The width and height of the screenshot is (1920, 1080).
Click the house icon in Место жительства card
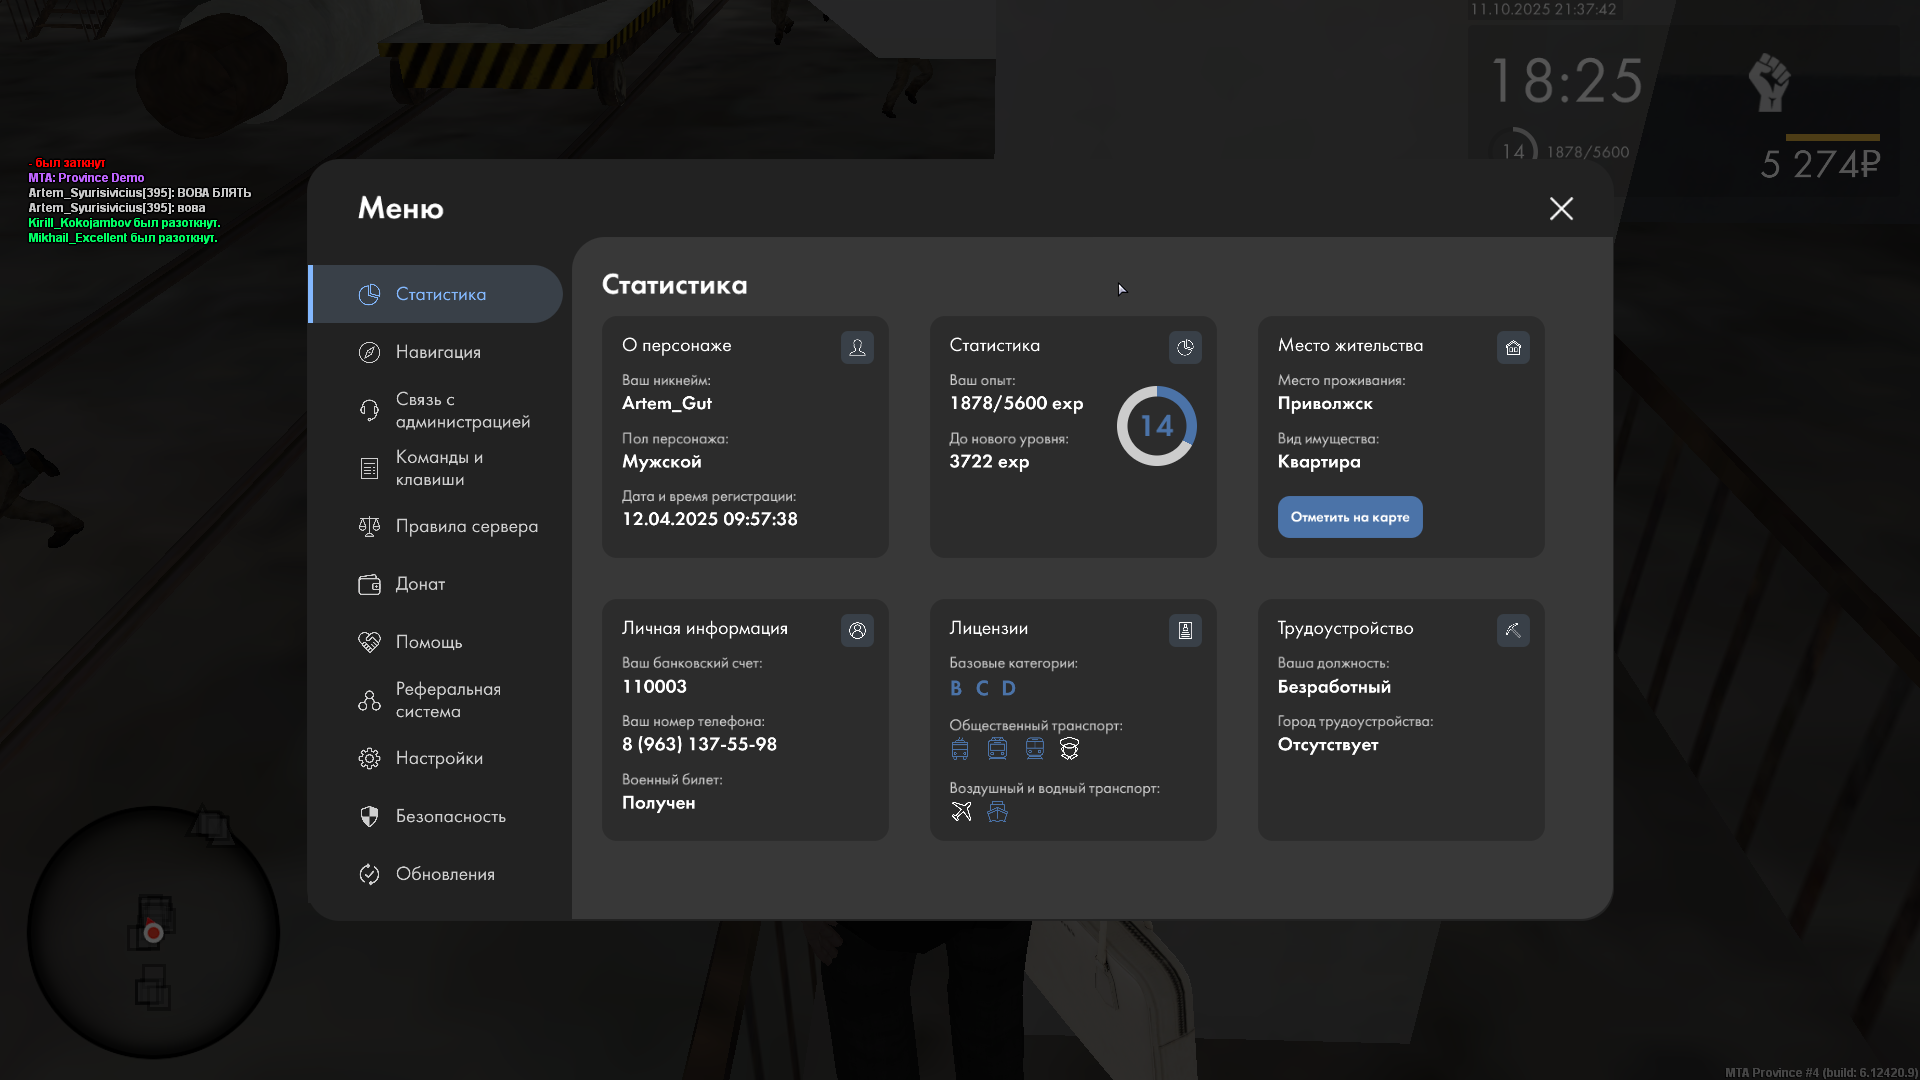1513,347
